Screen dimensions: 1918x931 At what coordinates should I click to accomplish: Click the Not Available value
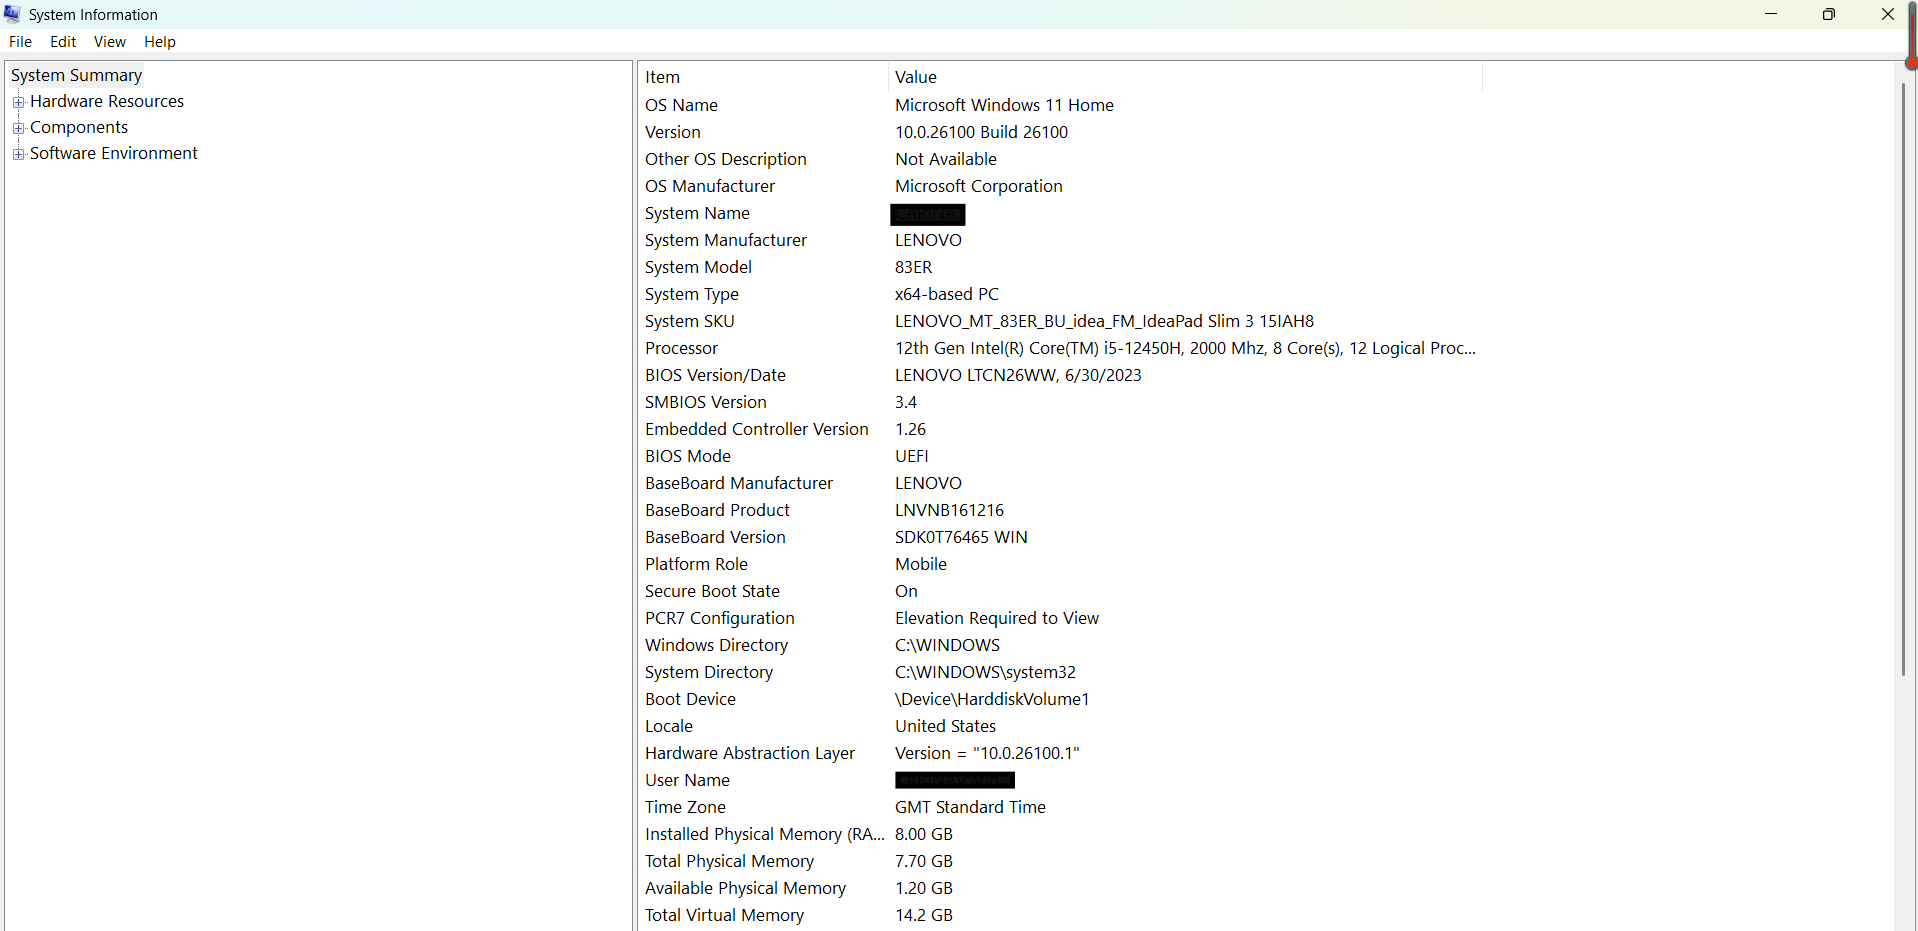pos(946,159)
